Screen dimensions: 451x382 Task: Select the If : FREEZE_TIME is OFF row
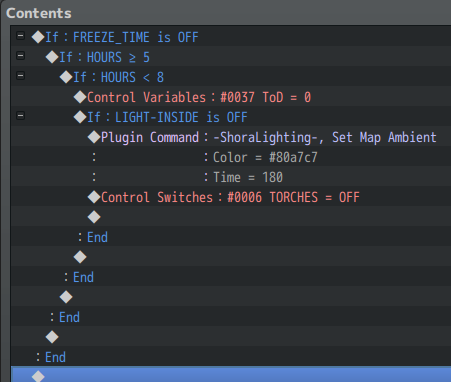pos(231,36)
